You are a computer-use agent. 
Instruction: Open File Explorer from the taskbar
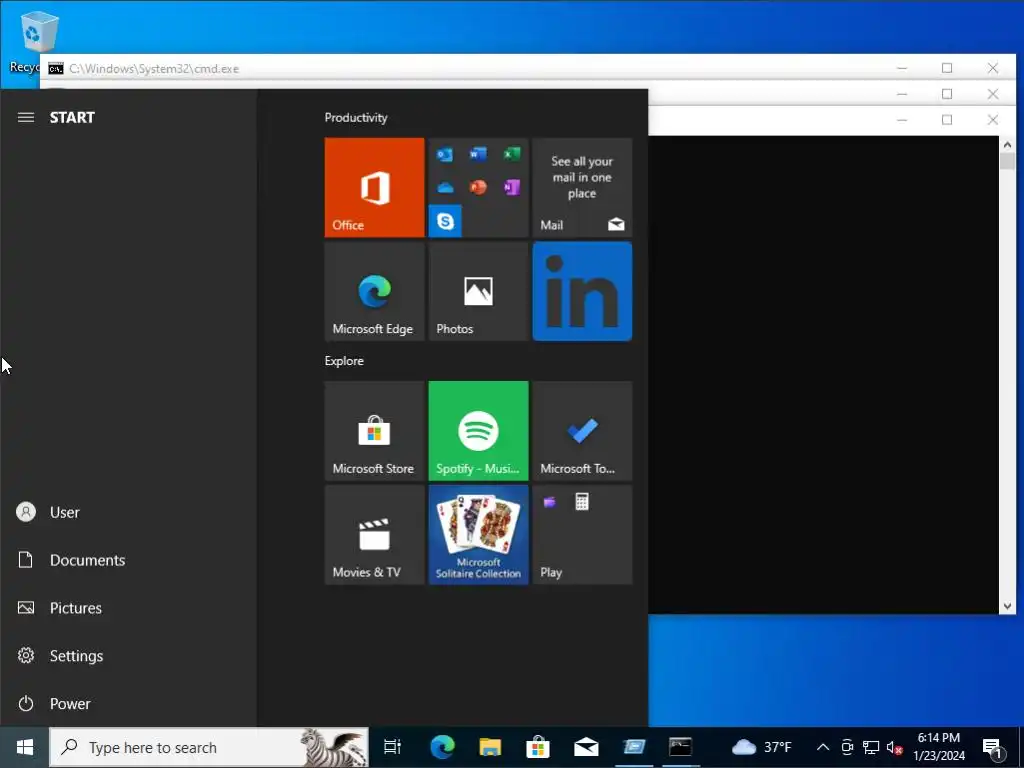point(490,747)
